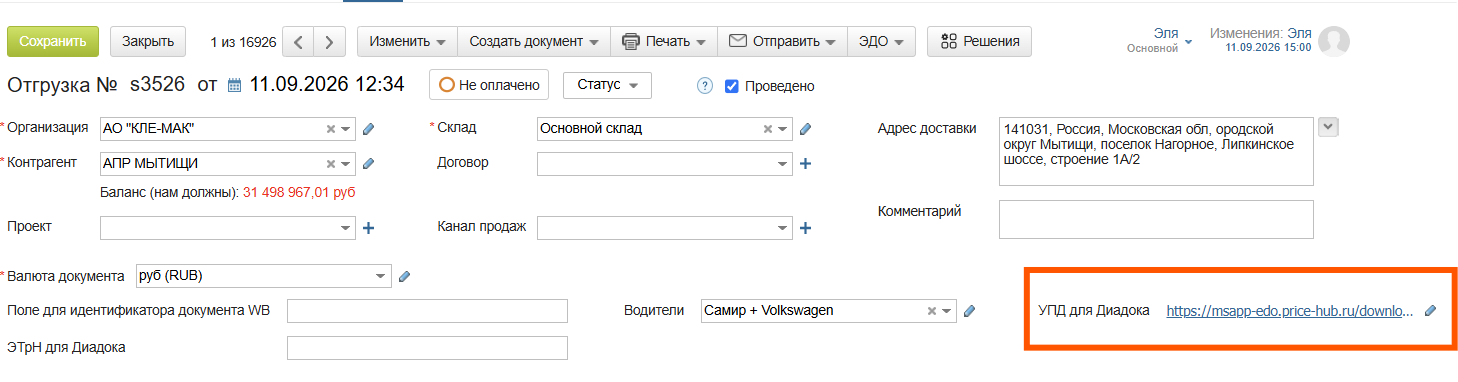1458x382 pixels.
Task: Edit the УПД для Диадока pencil icon
Action: 1430,311
